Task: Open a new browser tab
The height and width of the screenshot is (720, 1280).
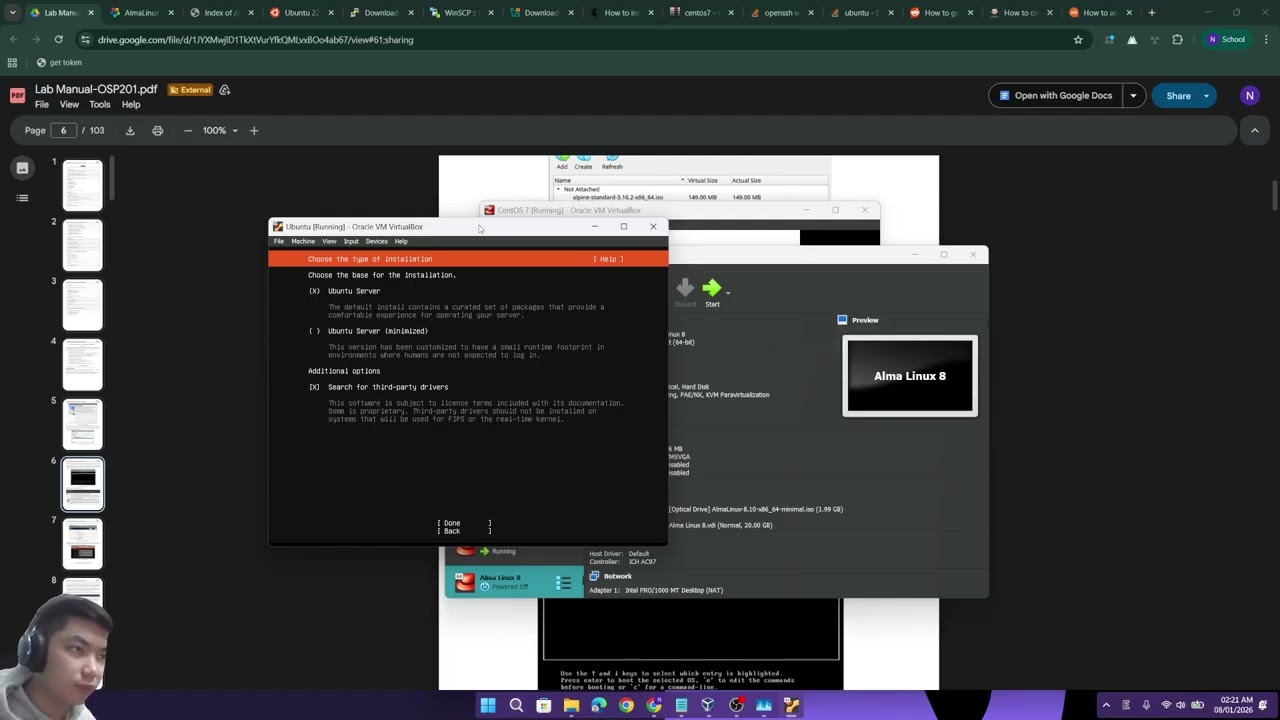Action: [1152, 13]
